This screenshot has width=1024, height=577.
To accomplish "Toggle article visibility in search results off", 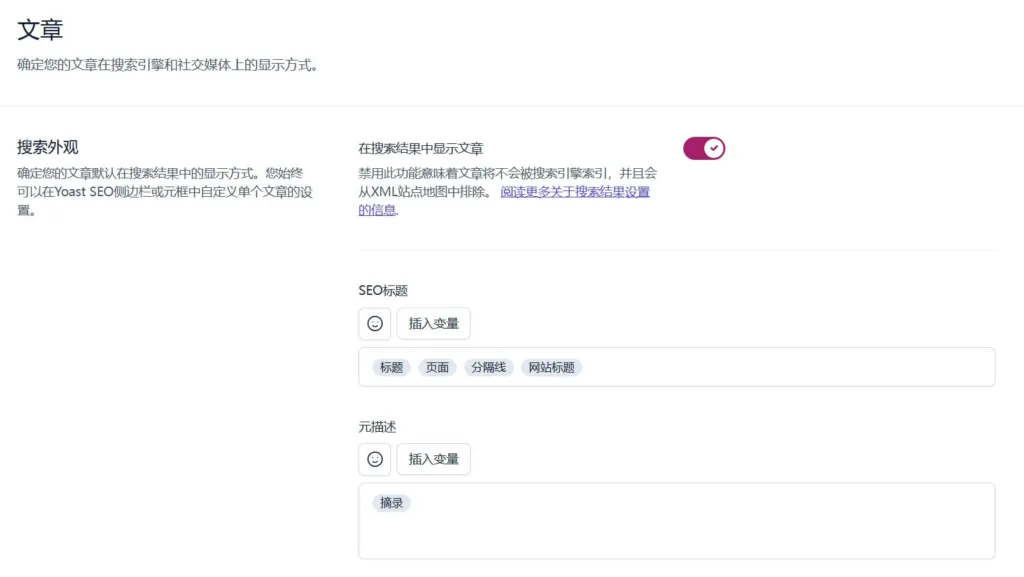I will tap(704, 147).
